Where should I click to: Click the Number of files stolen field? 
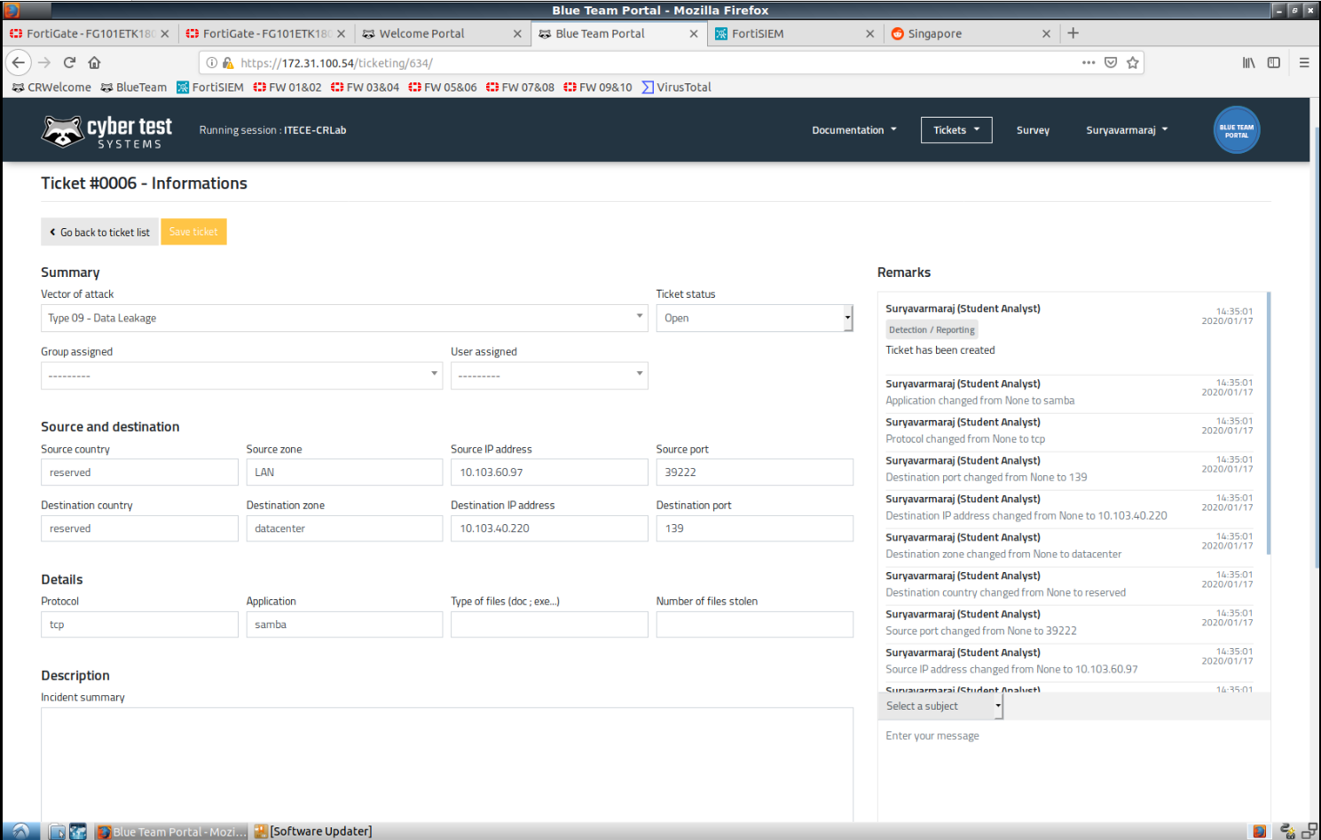pyautogui.click(x=755, y=624)
